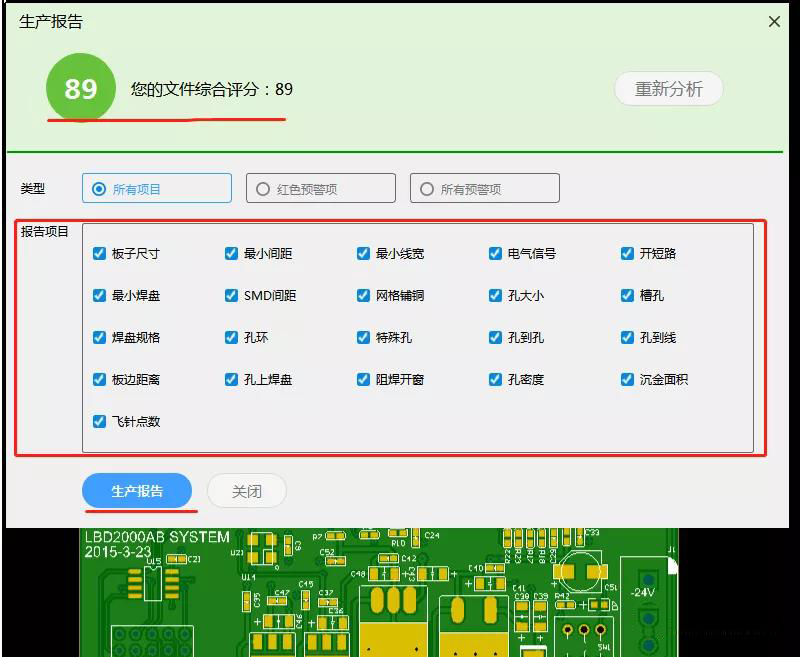Generate the 生产报告 production report

click(138, 490)
